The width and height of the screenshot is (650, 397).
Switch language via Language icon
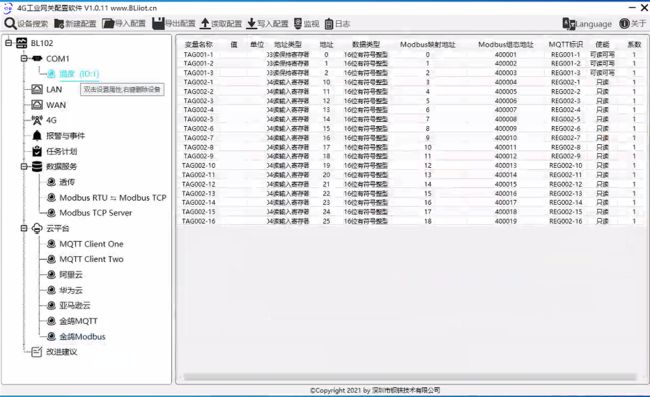click(569, 24)
